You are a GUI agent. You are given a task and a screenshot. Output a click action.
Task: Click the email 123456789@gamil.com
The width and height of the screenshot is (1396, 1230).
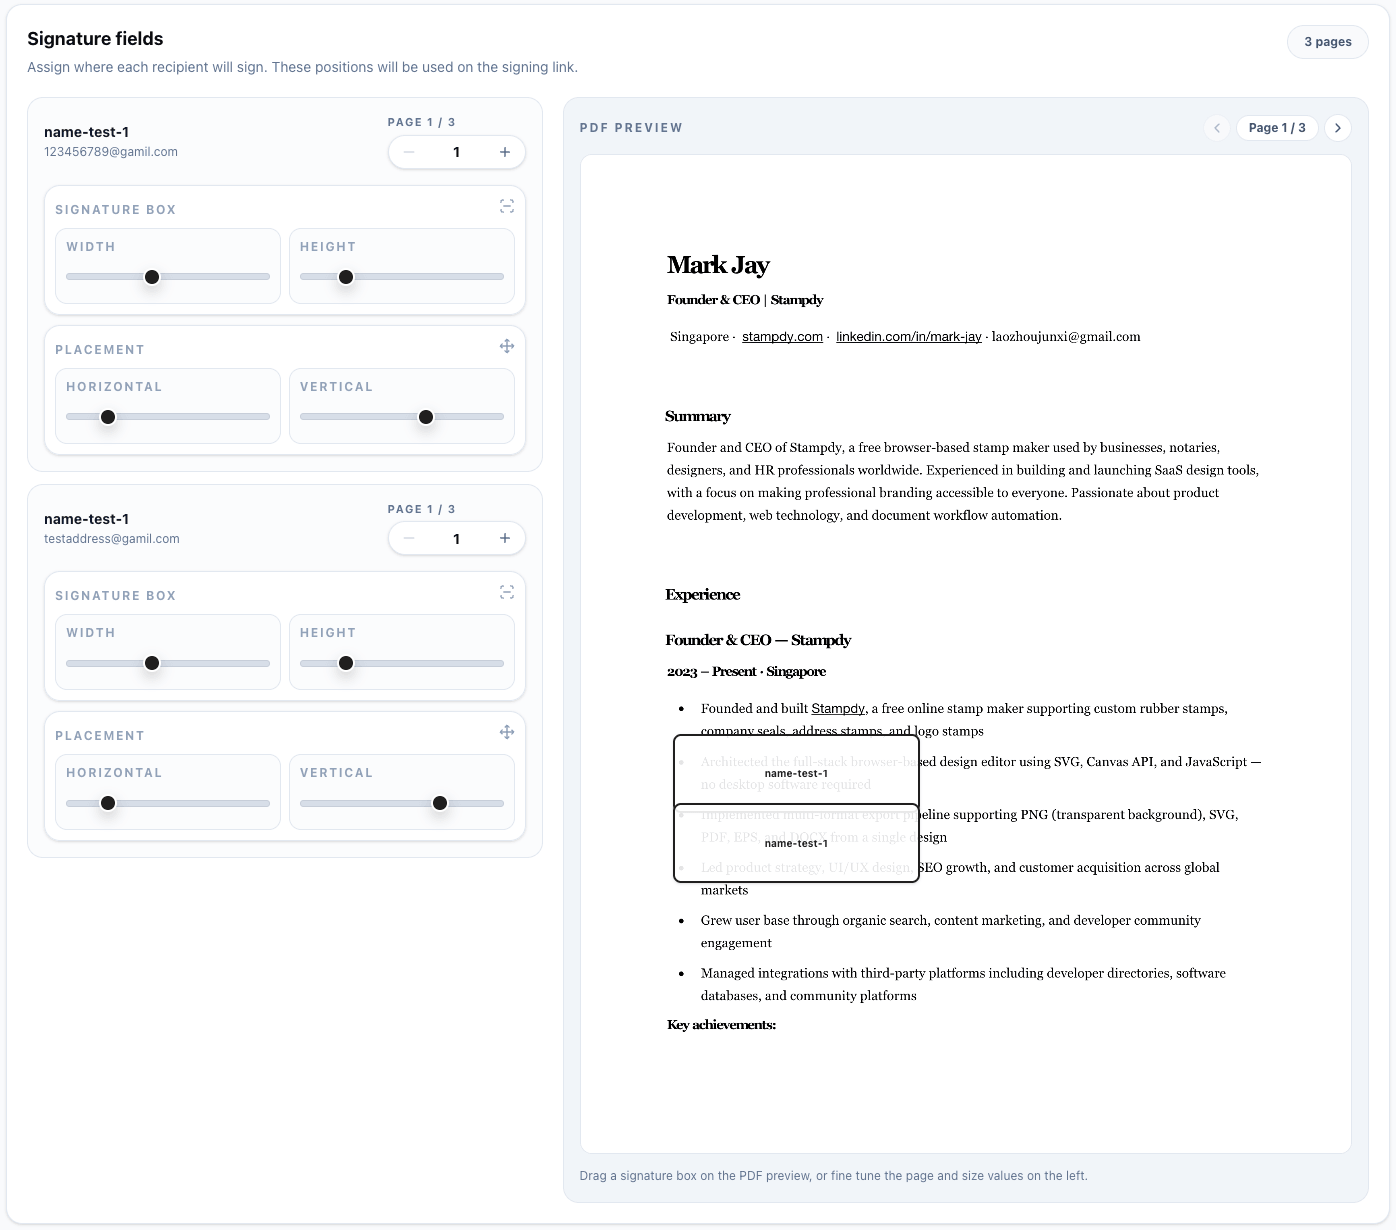pyautogui.click(x=111, y=152)
